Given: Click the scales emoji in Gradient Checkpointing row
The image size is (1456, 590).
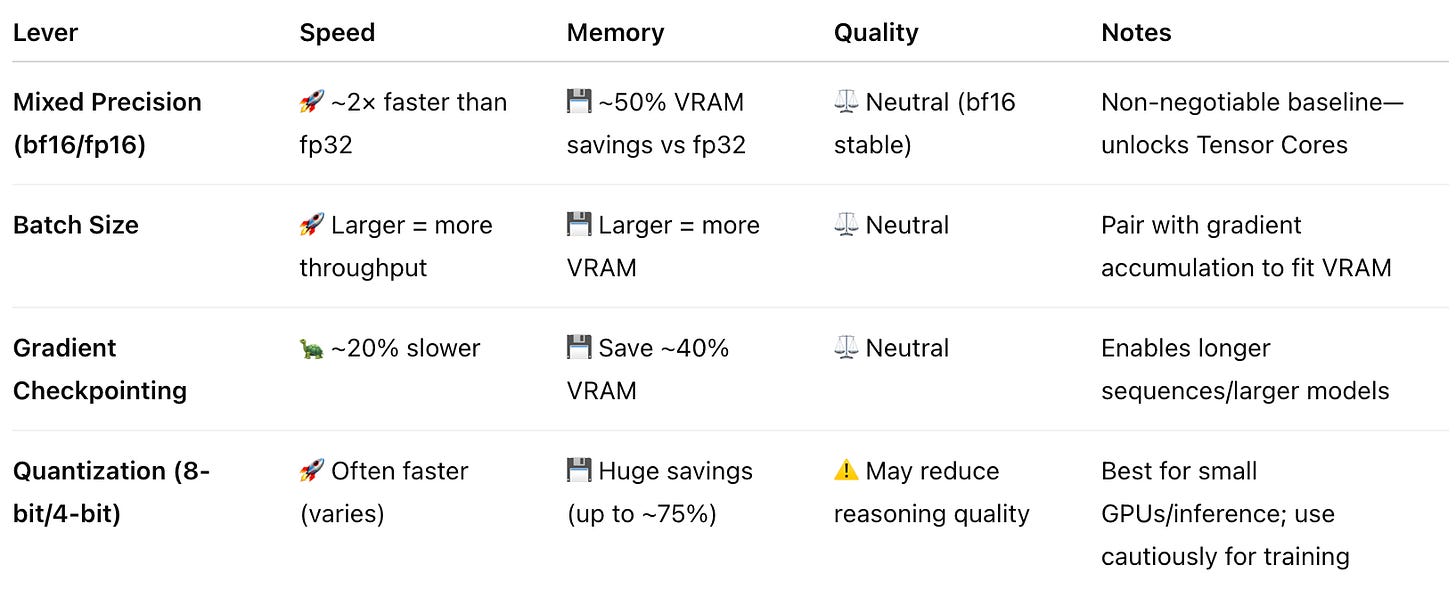Looking at the screenshot, I should 846,348.
